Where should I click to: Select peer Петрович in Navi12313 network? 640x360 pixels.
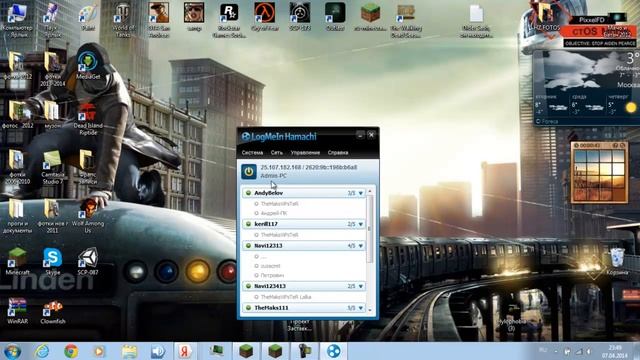pyautogui.click(x=272, y=276)
